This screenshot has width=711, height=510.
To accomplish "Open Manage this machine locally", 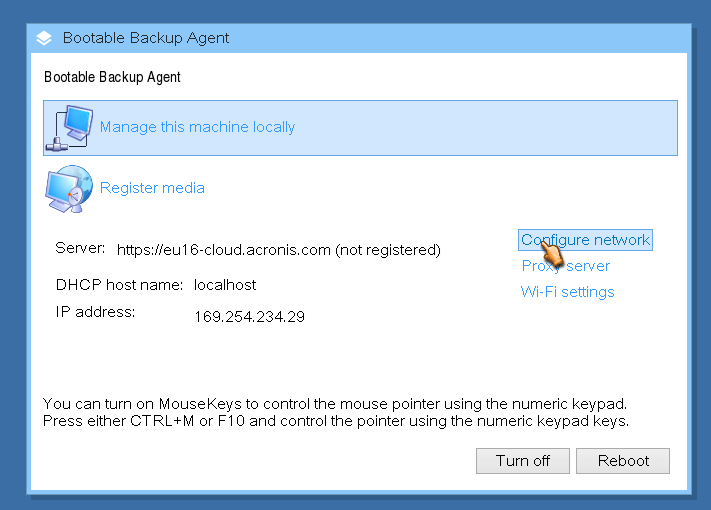I will pyautogui.click(x=197, y=128).
